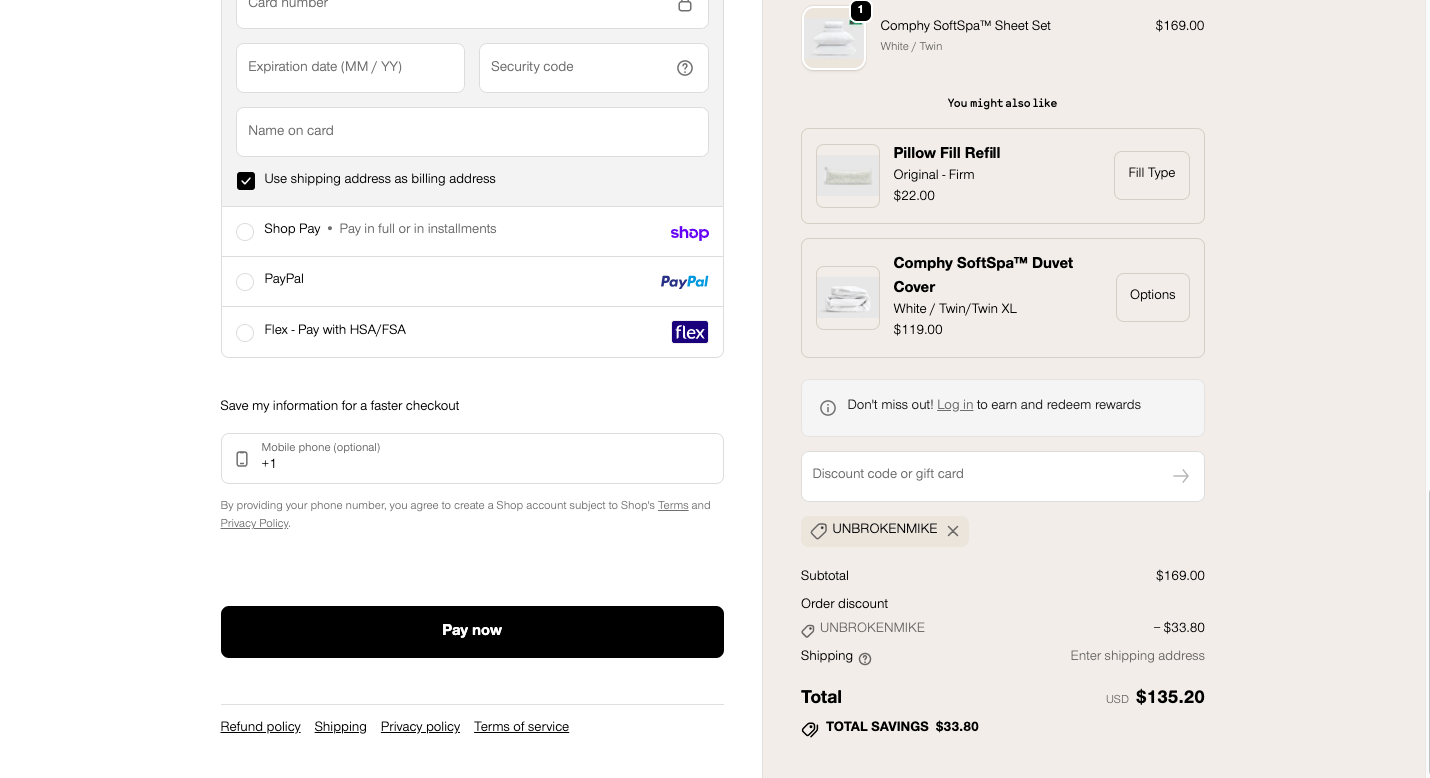This screenshot has height=778, width=1430.
Task: Open the Terms of service link
Action: tap(521, 727)
